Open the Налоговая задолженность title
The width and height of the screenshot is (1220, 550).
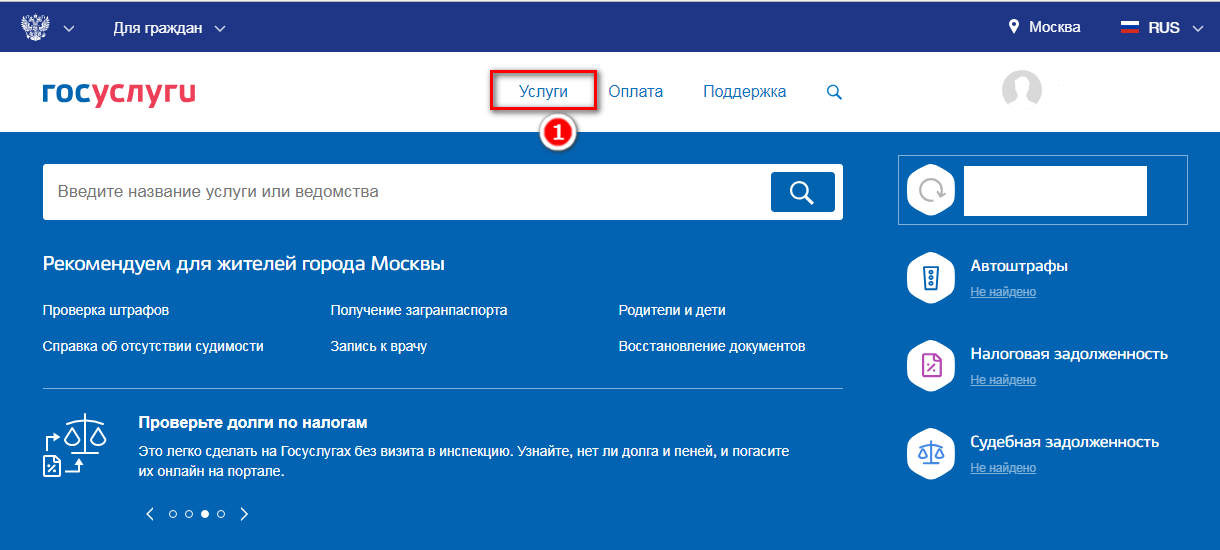point(1069,354)
